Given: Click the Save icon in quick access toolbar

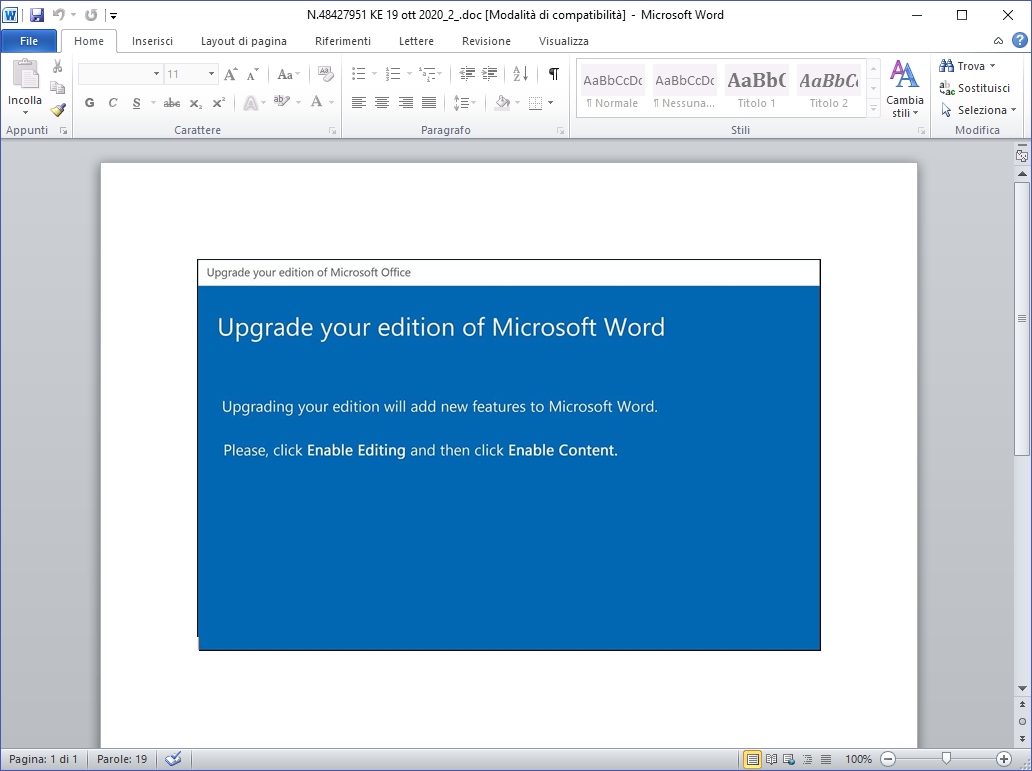Looking at the screenshot, I should pyautogui.click(x=37, y=14).
